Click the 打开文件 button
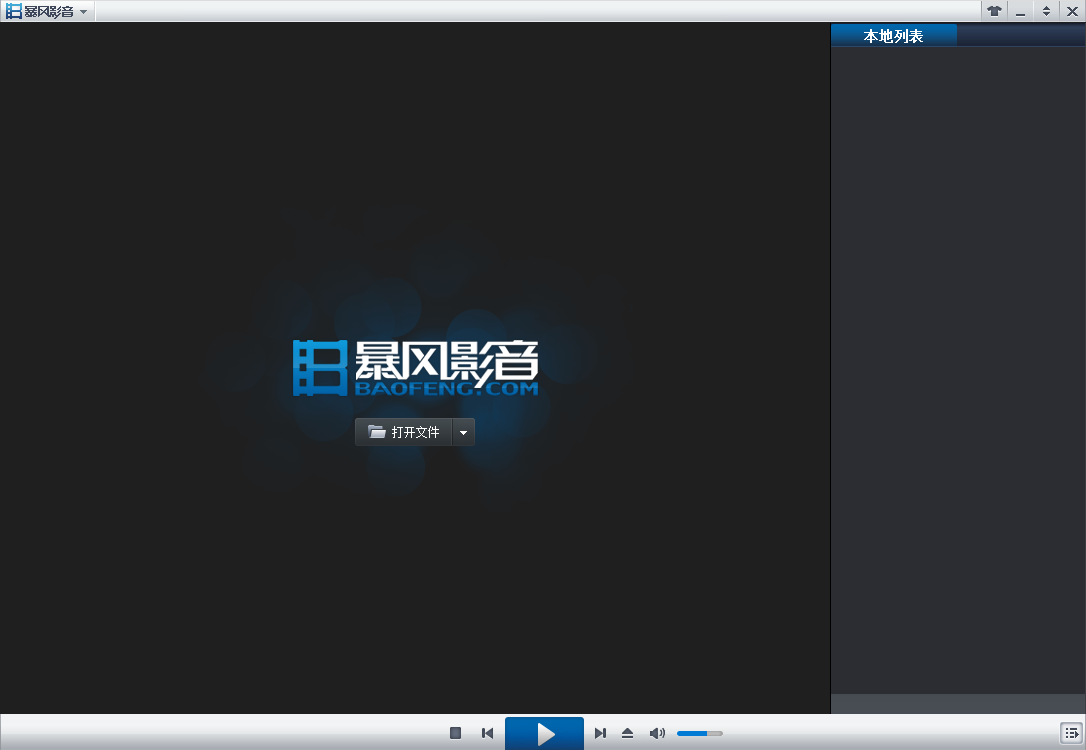The image size is (1086, 750). (x=404, y=432)
